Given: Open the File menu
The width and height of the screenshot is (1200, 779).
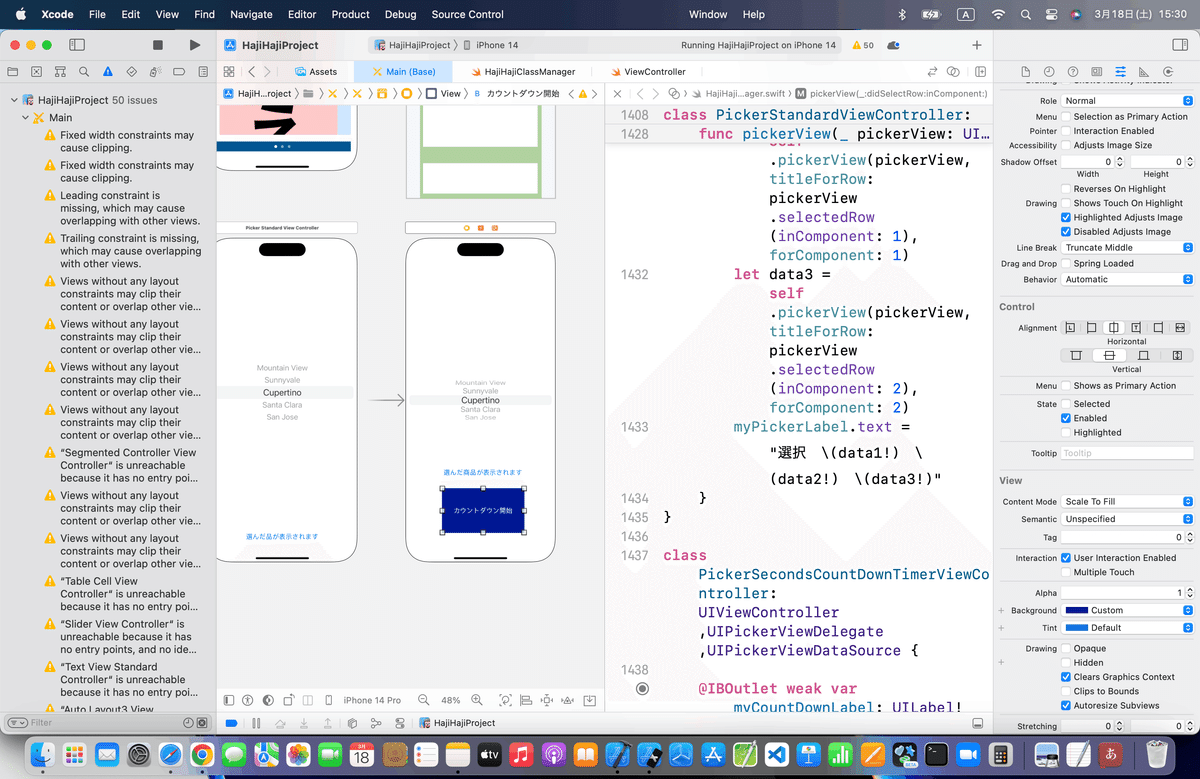Looking at the screenshot, I should (x=97, y=15).
